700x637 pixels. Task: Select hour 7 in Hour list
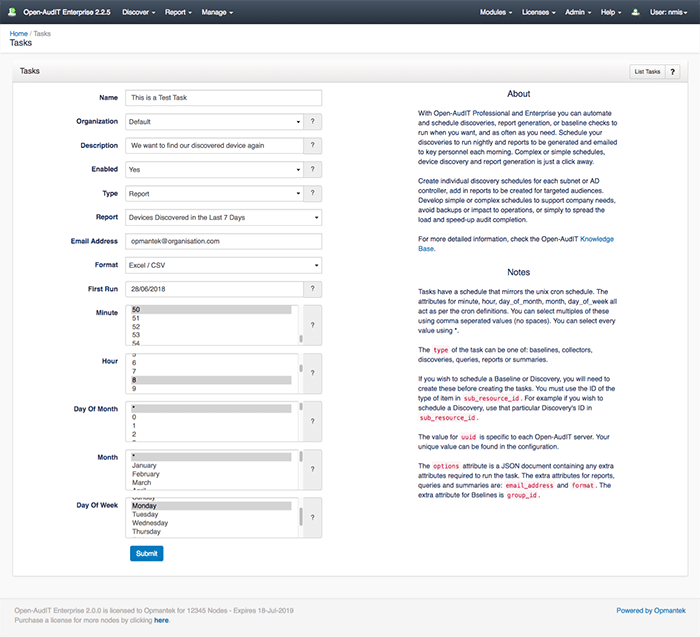[x=211, y=371]
